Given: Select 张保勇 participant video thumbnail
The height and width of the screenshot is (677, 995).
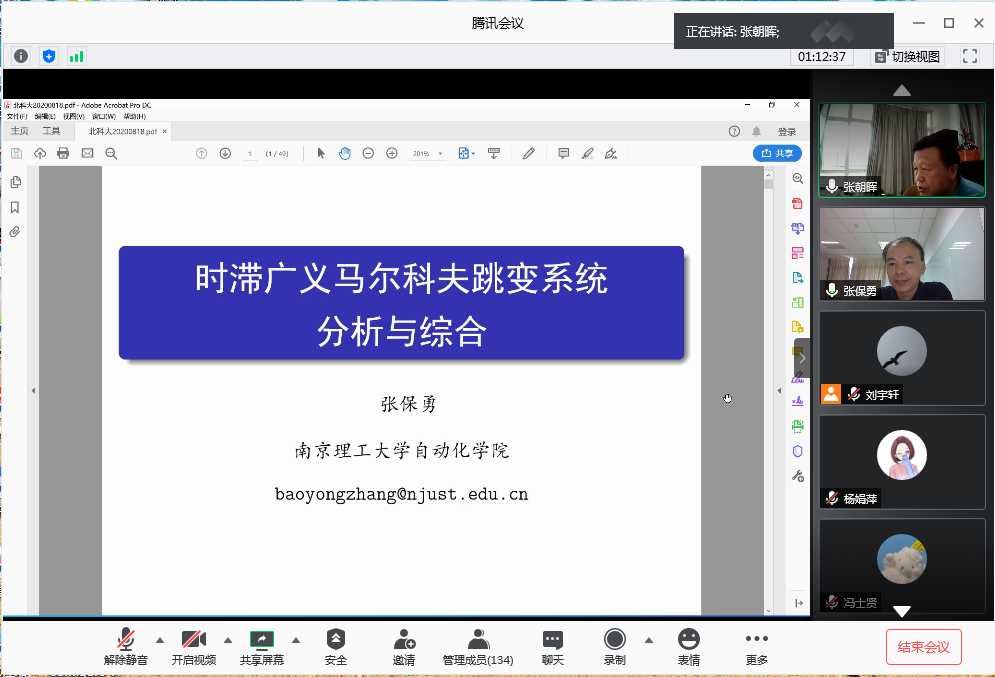Looking at the screenshot, I should coord(902,254).
